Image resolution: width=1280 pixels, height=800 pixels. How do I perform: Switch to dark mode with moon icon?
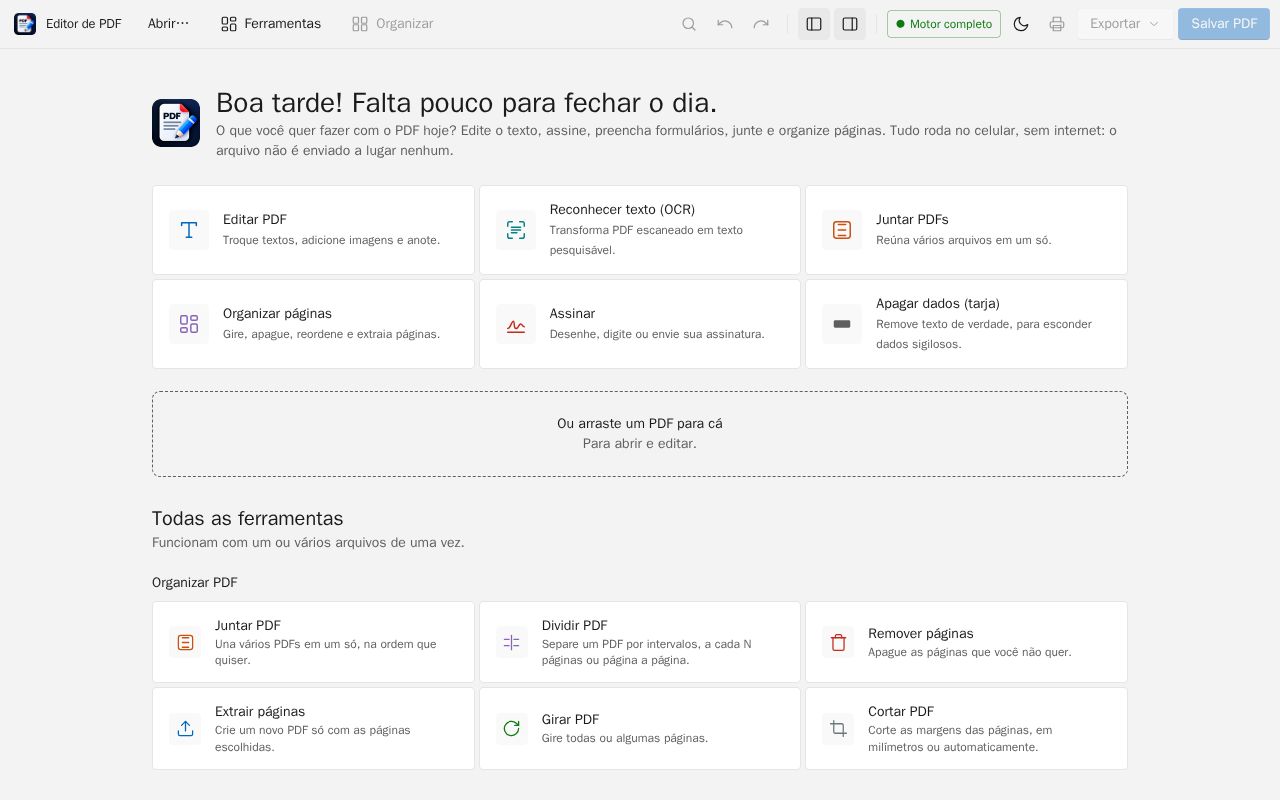(1021, 24)
